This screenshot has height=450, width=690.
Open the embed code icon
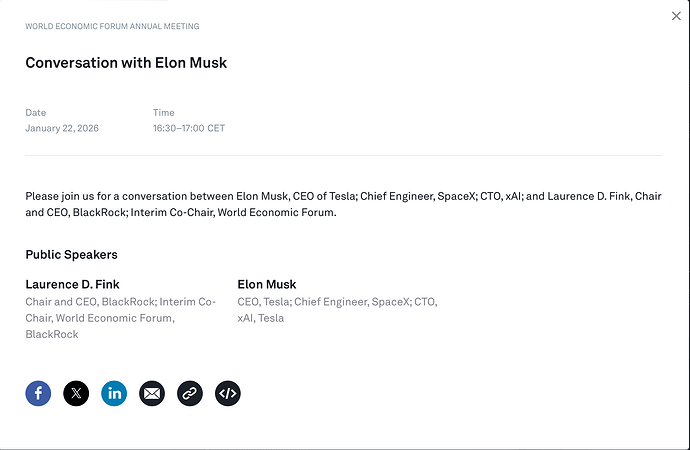(x=228, y=393)
